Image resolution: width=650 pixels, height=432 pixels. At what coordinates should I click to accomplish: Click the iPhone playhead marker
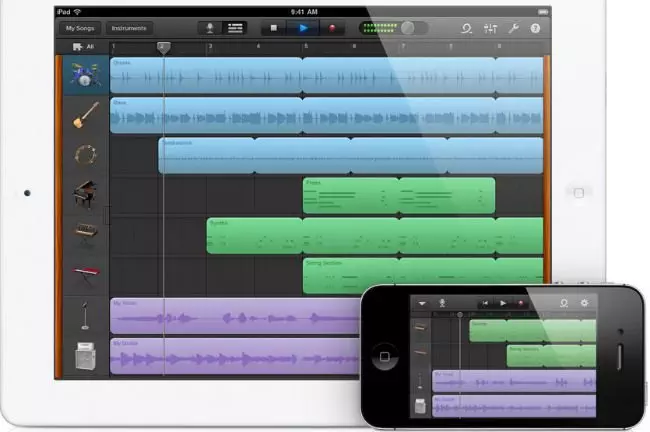coord(460,315)
